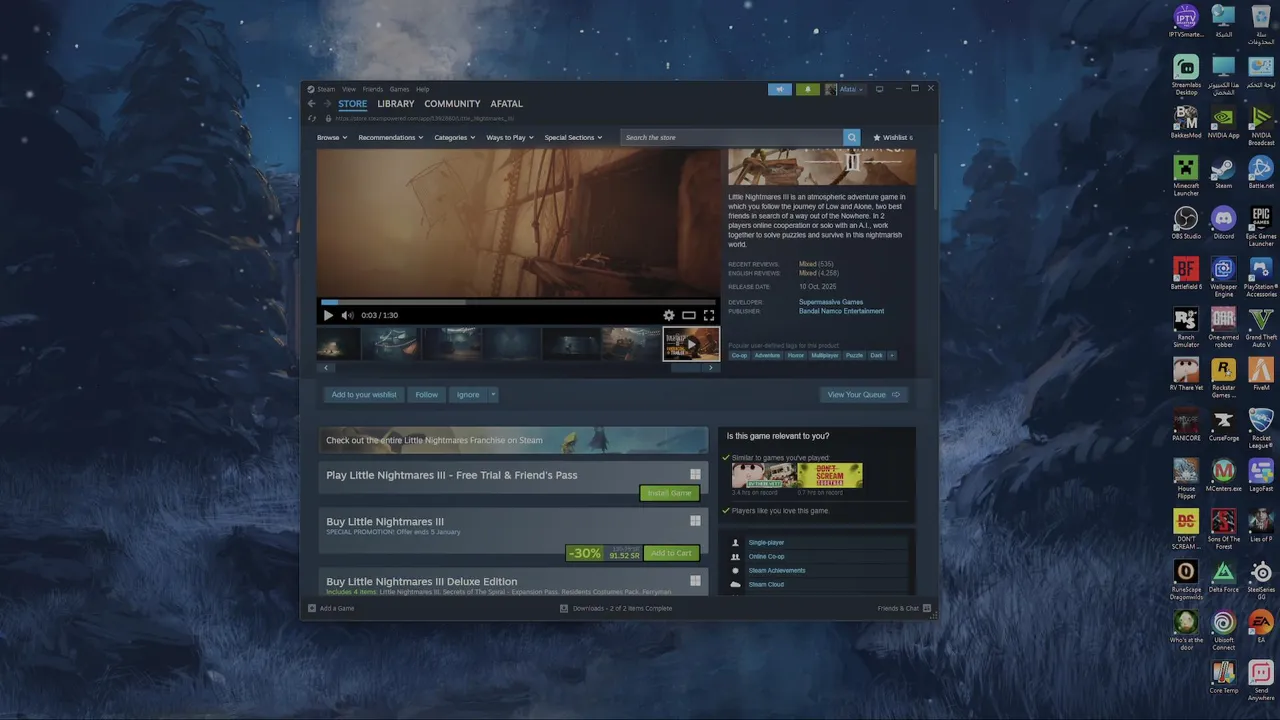The width and height of the screenshot is (1280, 720).
Task: Open the Games menu
Action: (399, 89)
